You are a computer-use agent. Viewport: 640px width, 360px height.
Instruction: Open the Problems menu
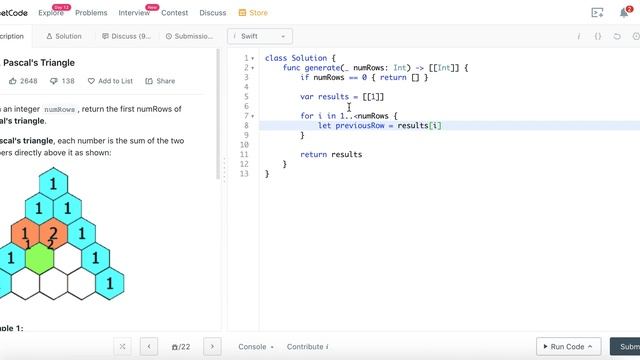(91, 13)
